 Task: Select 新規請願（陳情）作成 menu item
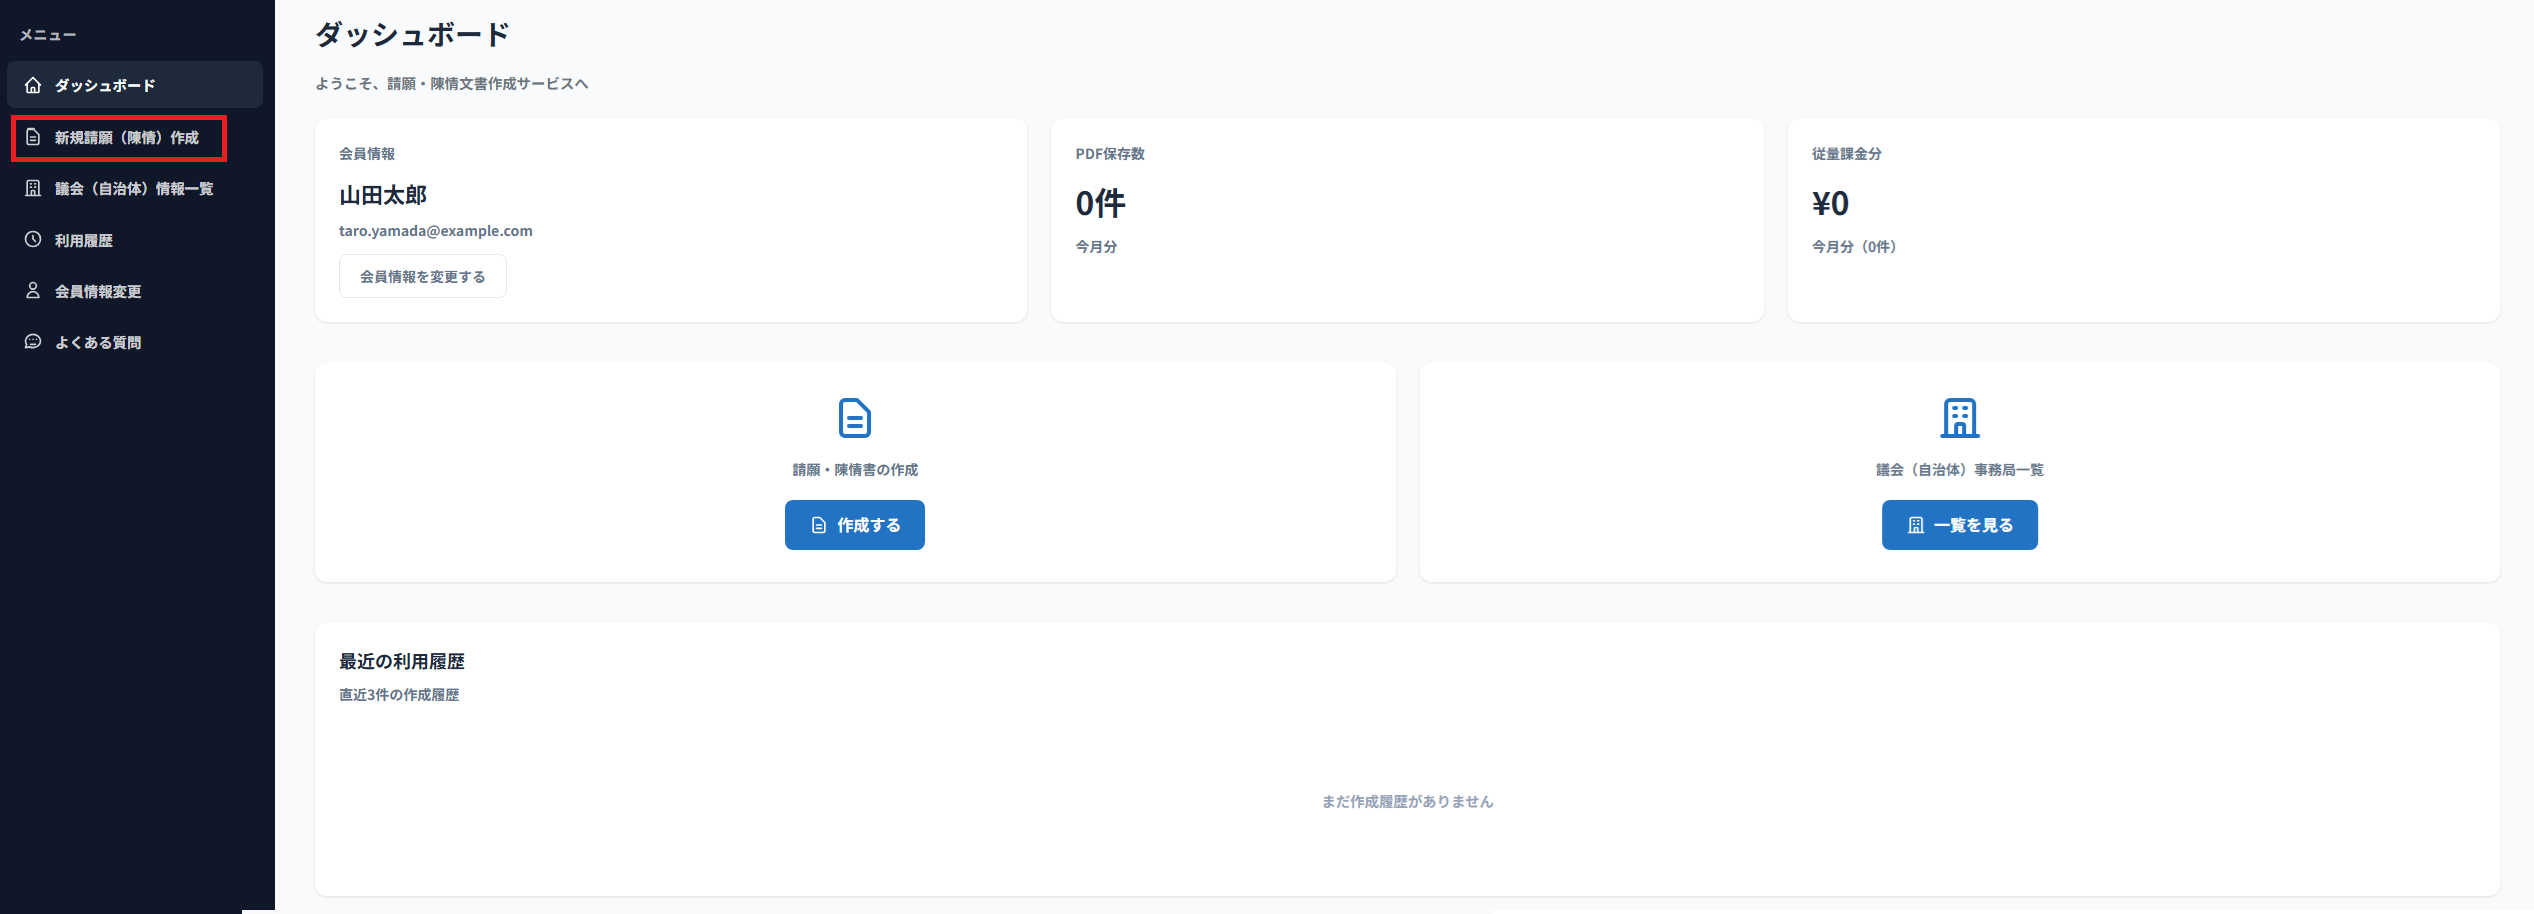[x=127, y=137]
